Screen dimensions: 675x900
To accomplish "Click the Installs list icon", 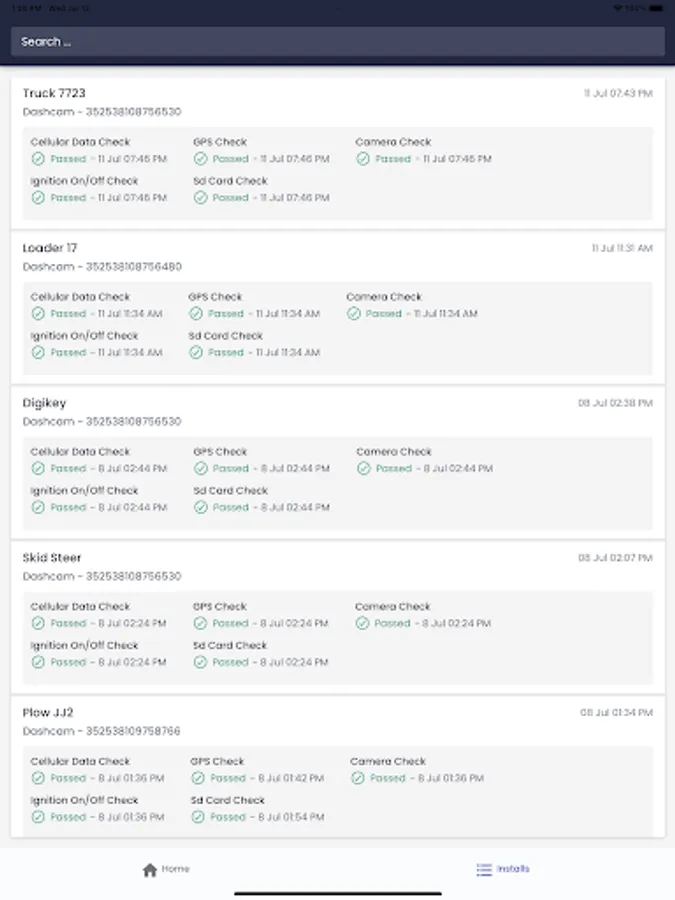I will coord(485,870).
